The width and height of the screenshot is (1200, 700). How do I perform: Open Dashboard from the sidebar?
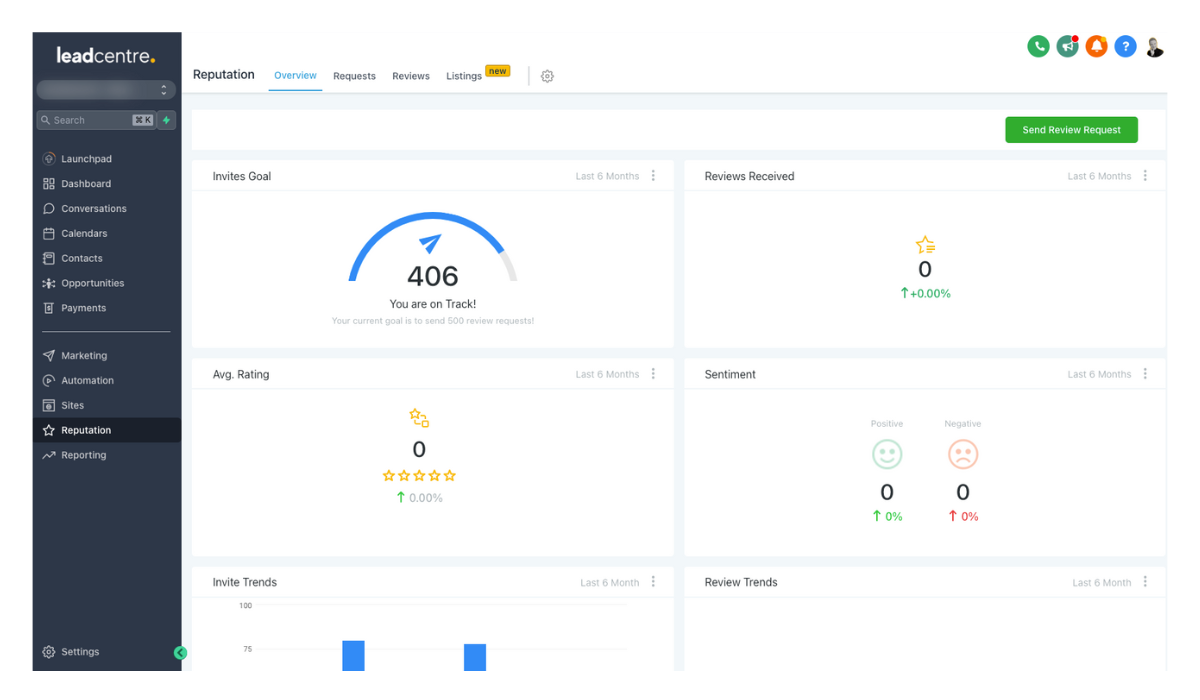(86, 184)
